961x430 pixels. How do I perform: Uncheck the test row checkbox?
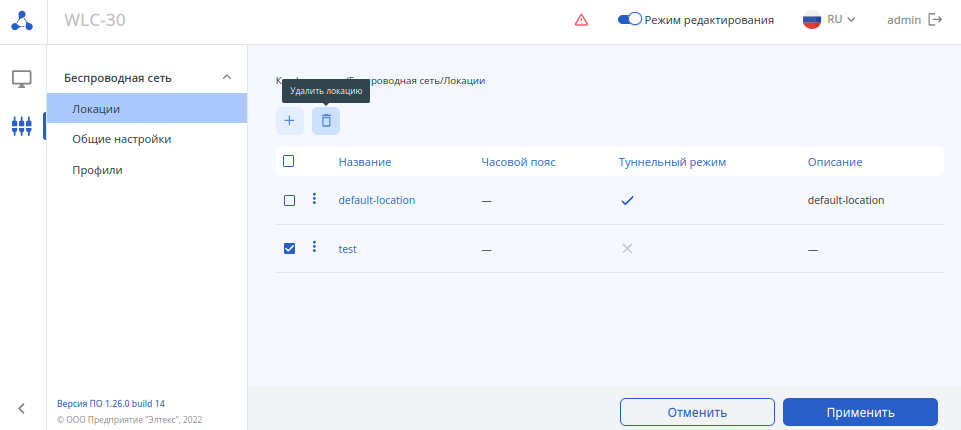[x=289, y=248]
